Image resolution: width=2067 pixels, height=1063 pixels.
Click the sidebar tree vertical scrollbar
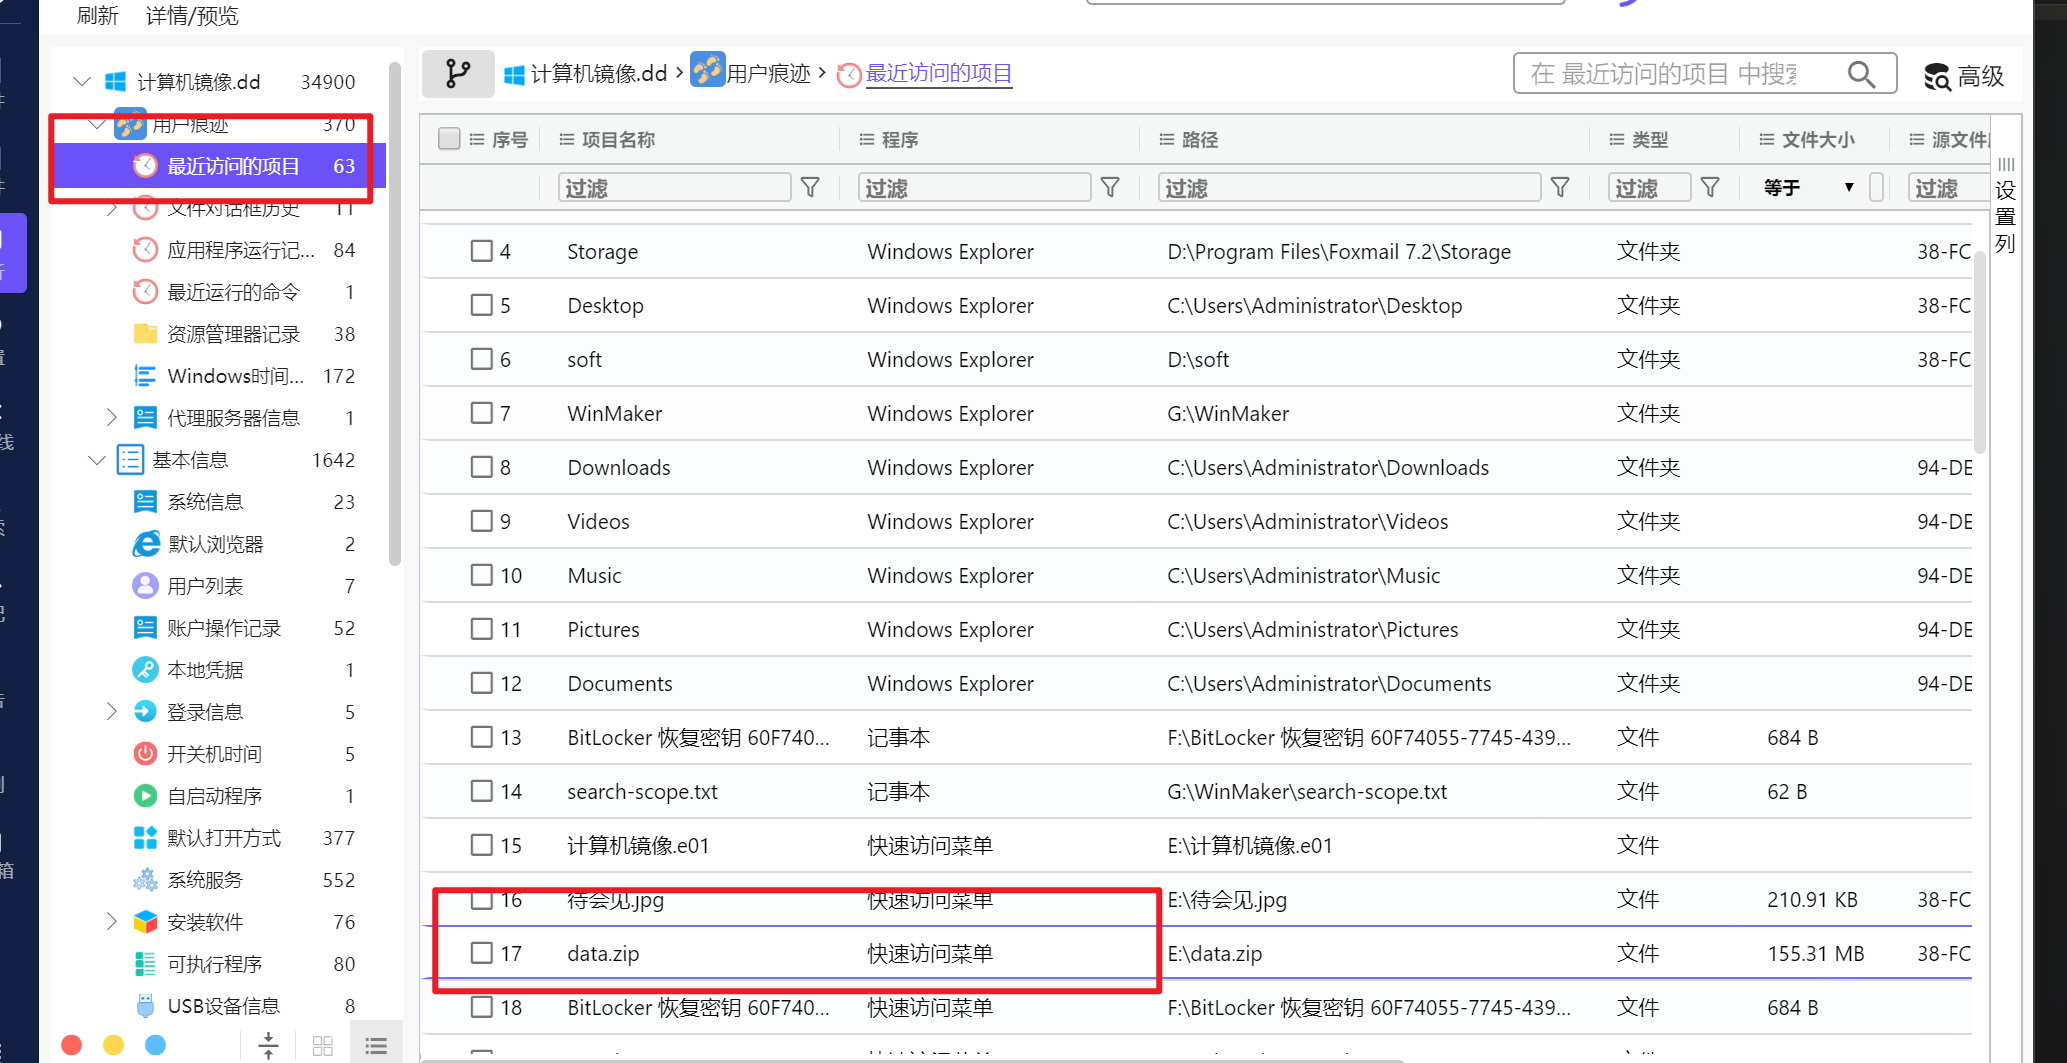coord(395,314)
